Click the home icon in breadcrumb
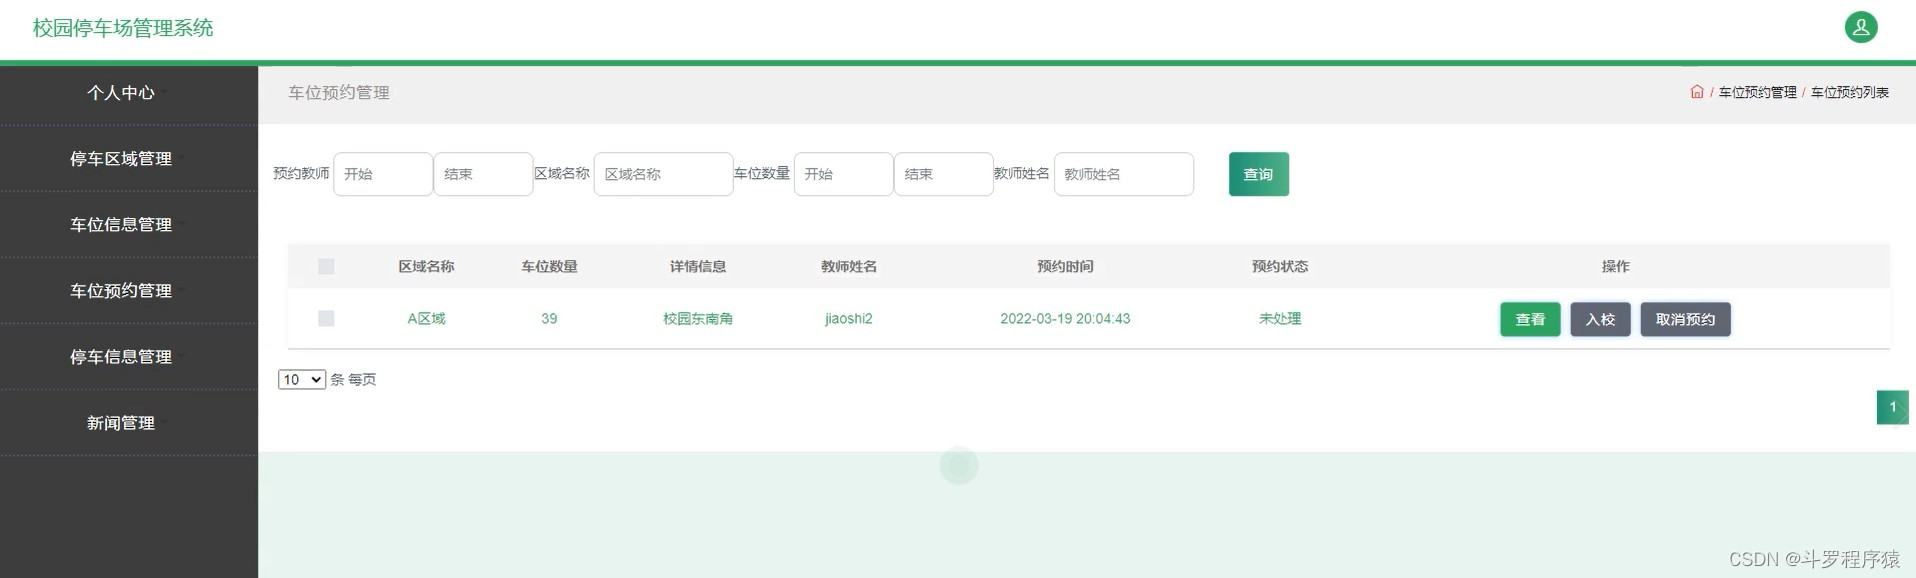Screen dimensions: 1916x578 [1697, 92]
